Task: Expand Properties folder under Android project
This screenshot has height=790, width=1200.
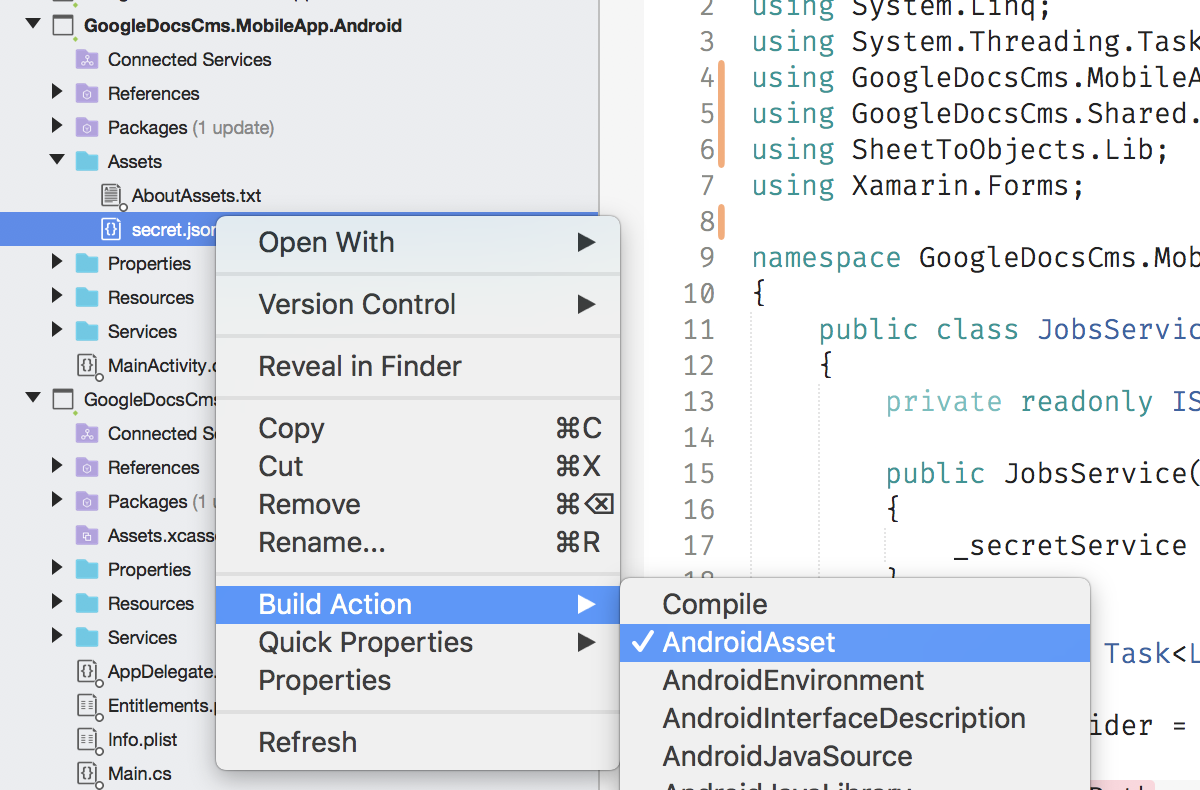Action: pyautogui.click(x=58, y=263)
